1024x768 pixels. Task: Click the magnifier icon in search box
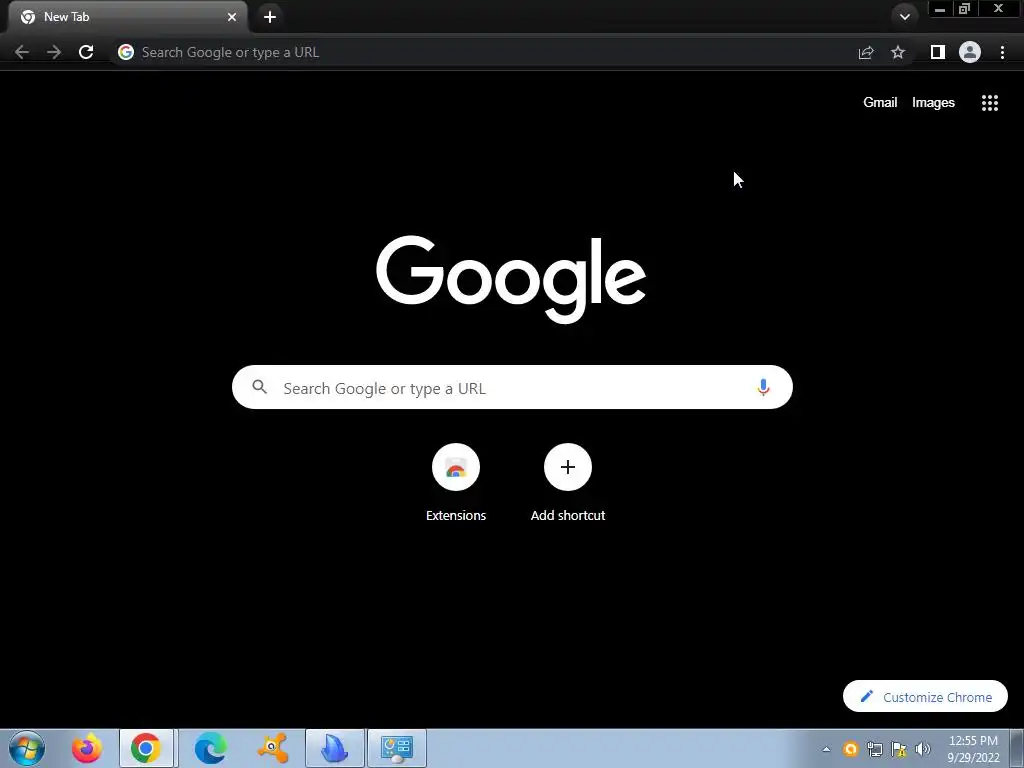[x=259, y=387]
